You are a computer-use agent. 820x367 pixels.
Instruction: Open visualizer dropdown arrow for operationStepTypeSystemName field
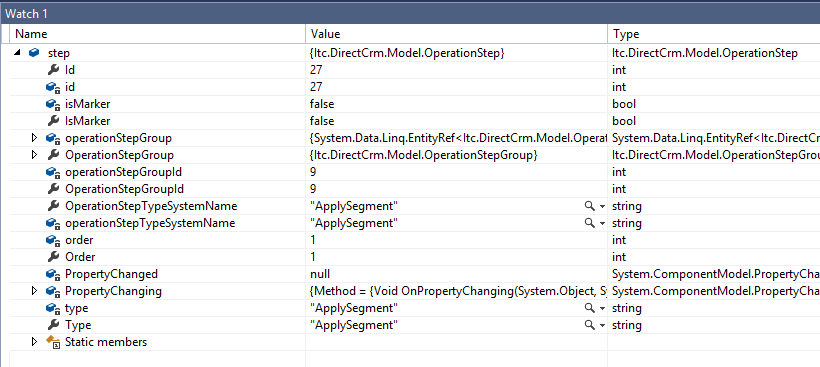[x=602, y=224]
